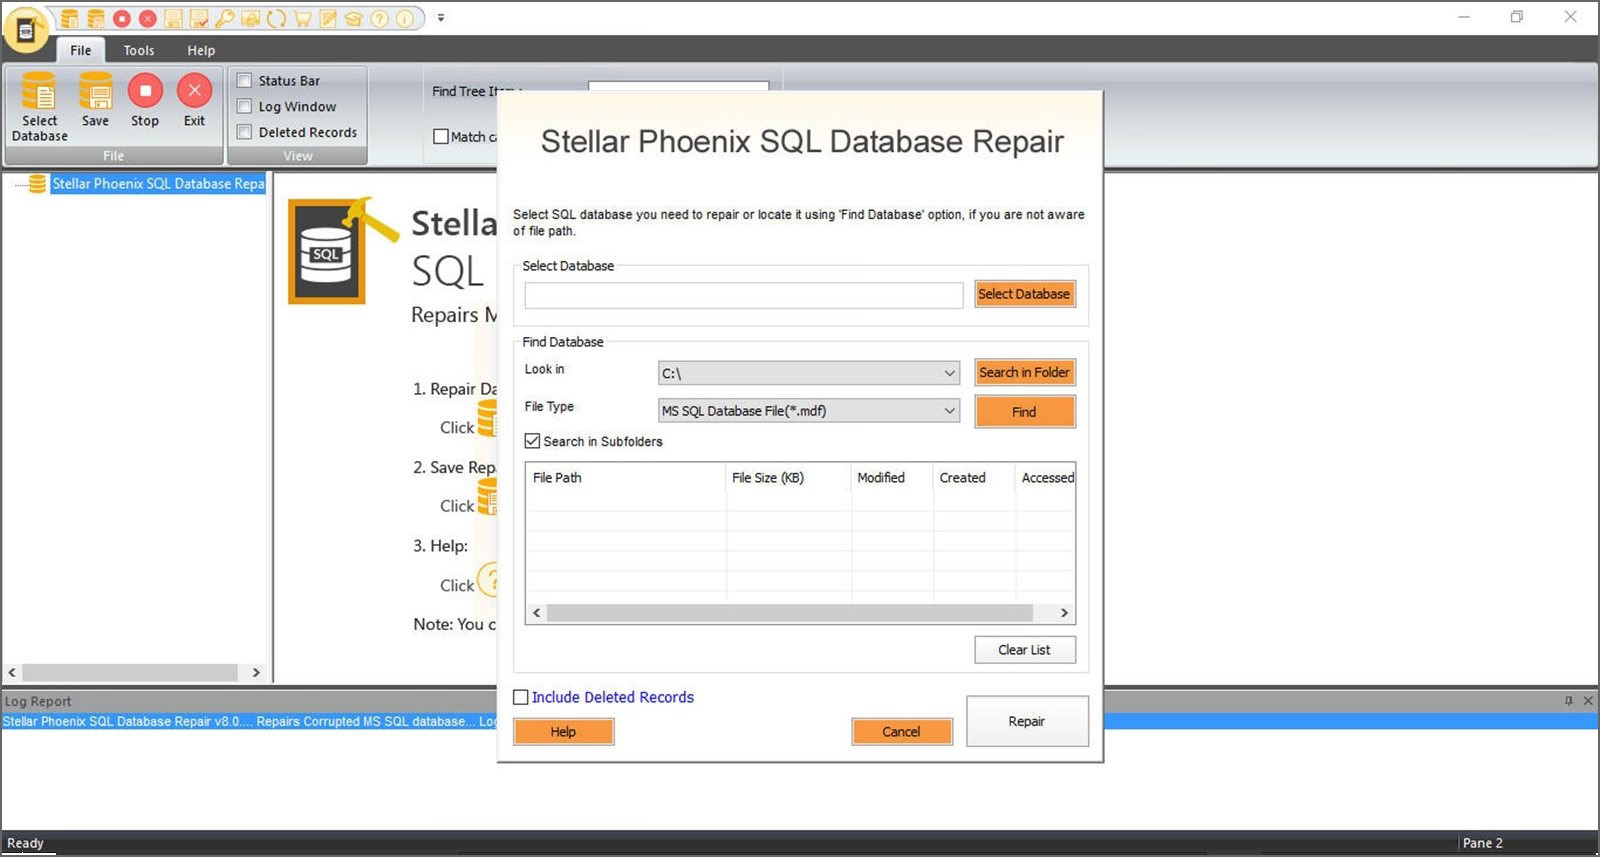
Task: Click large Select Database ribbon button
Action: pyautogui.click(x=39, y=107)
